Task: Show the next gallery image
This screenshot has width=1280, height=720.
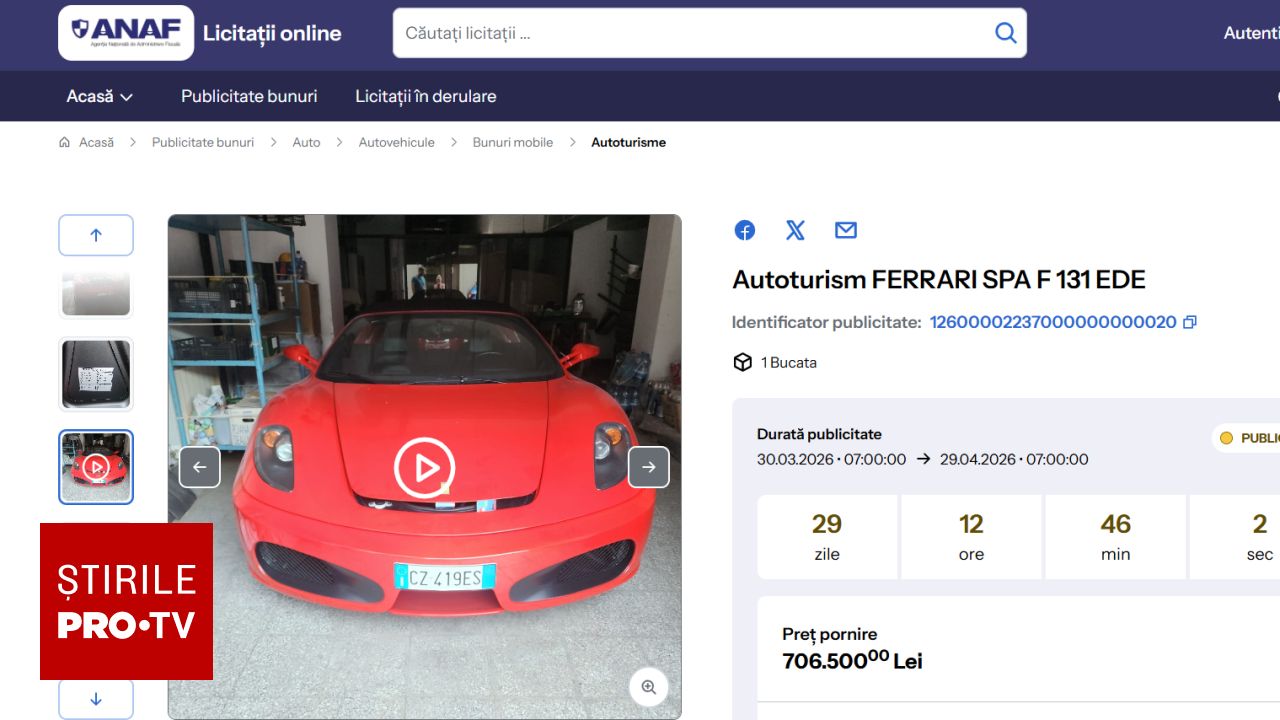Action: [649, 467]
